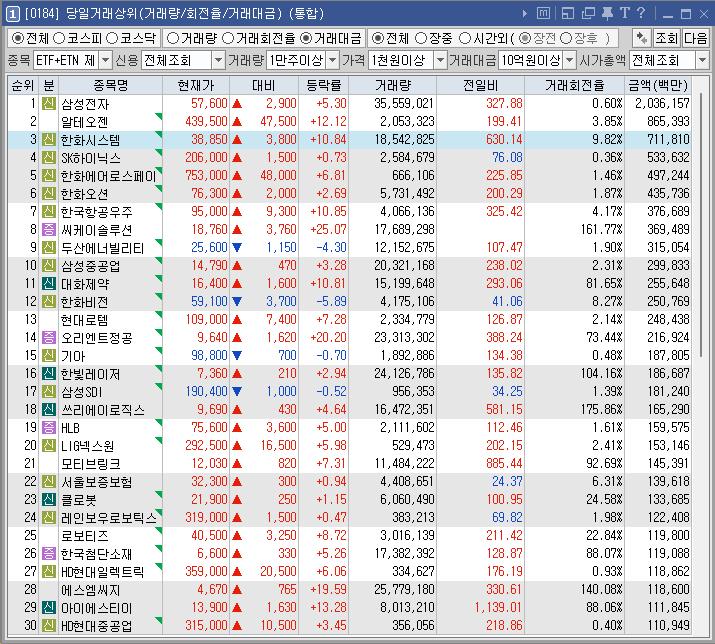Click the vertical scrollbar of the stock list
Image resolution: width=715 pixels, height=644 pixels.
701,223
